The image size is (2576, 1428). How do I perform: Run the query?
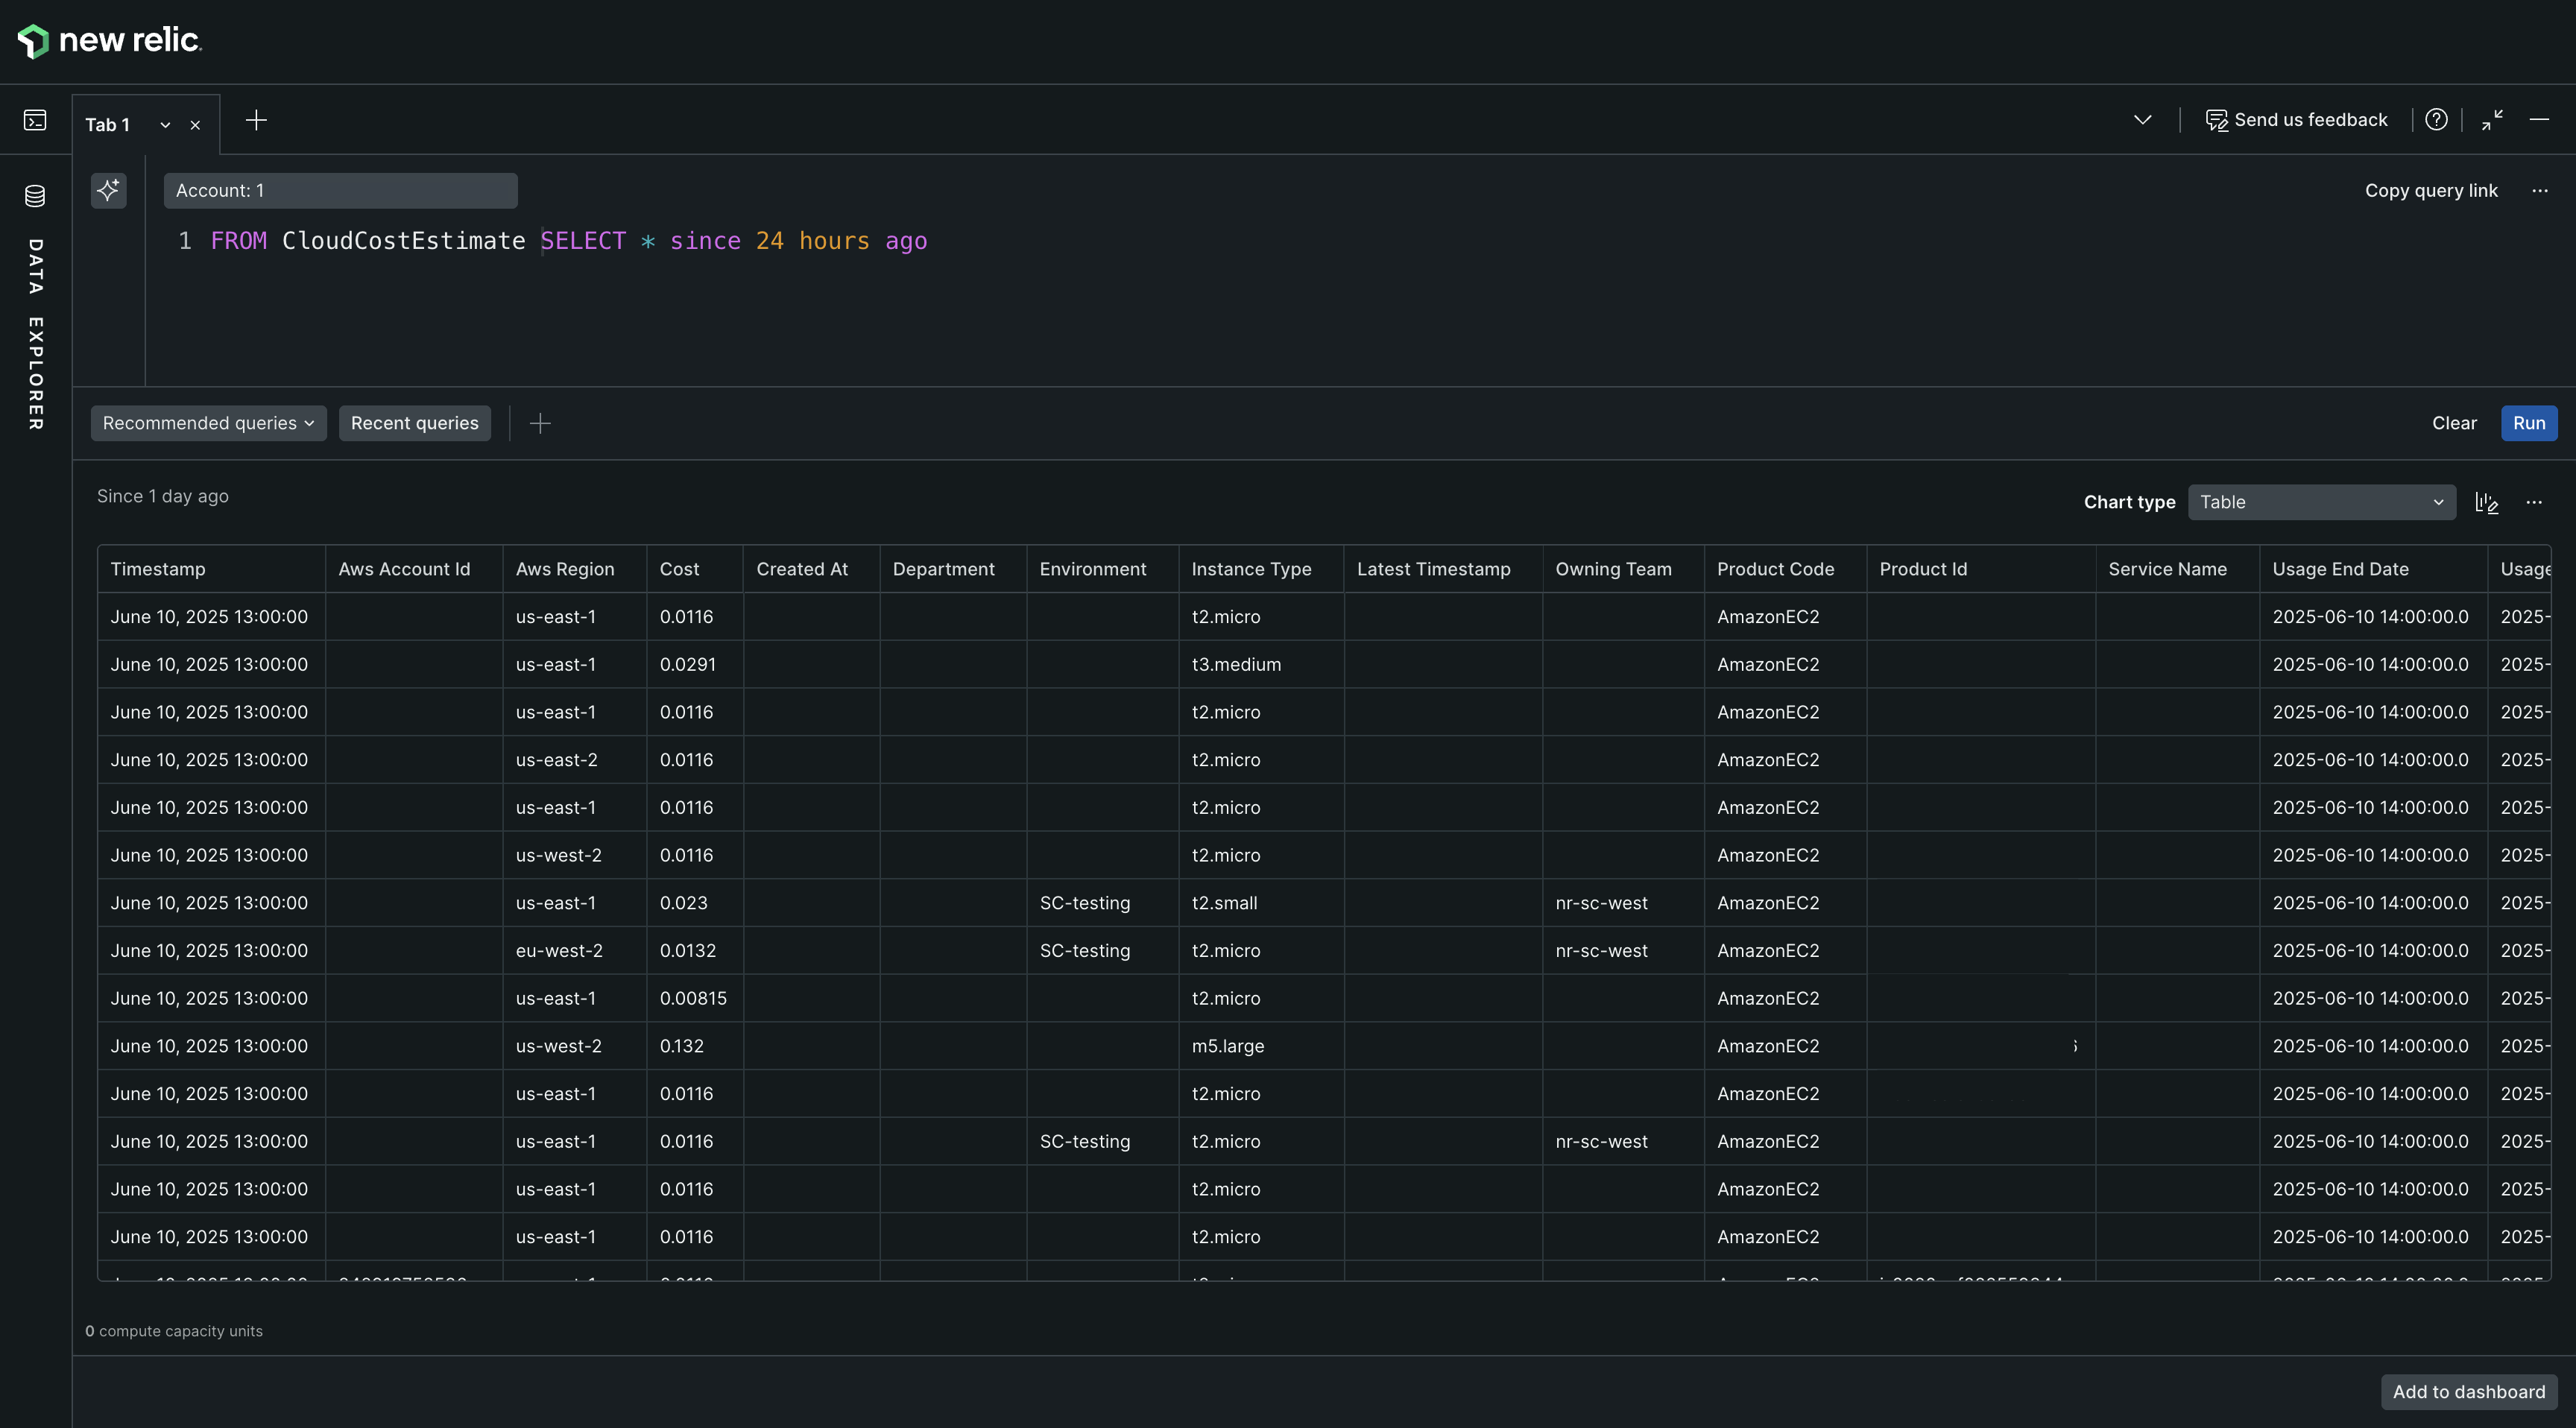[x=2528, y=424]
